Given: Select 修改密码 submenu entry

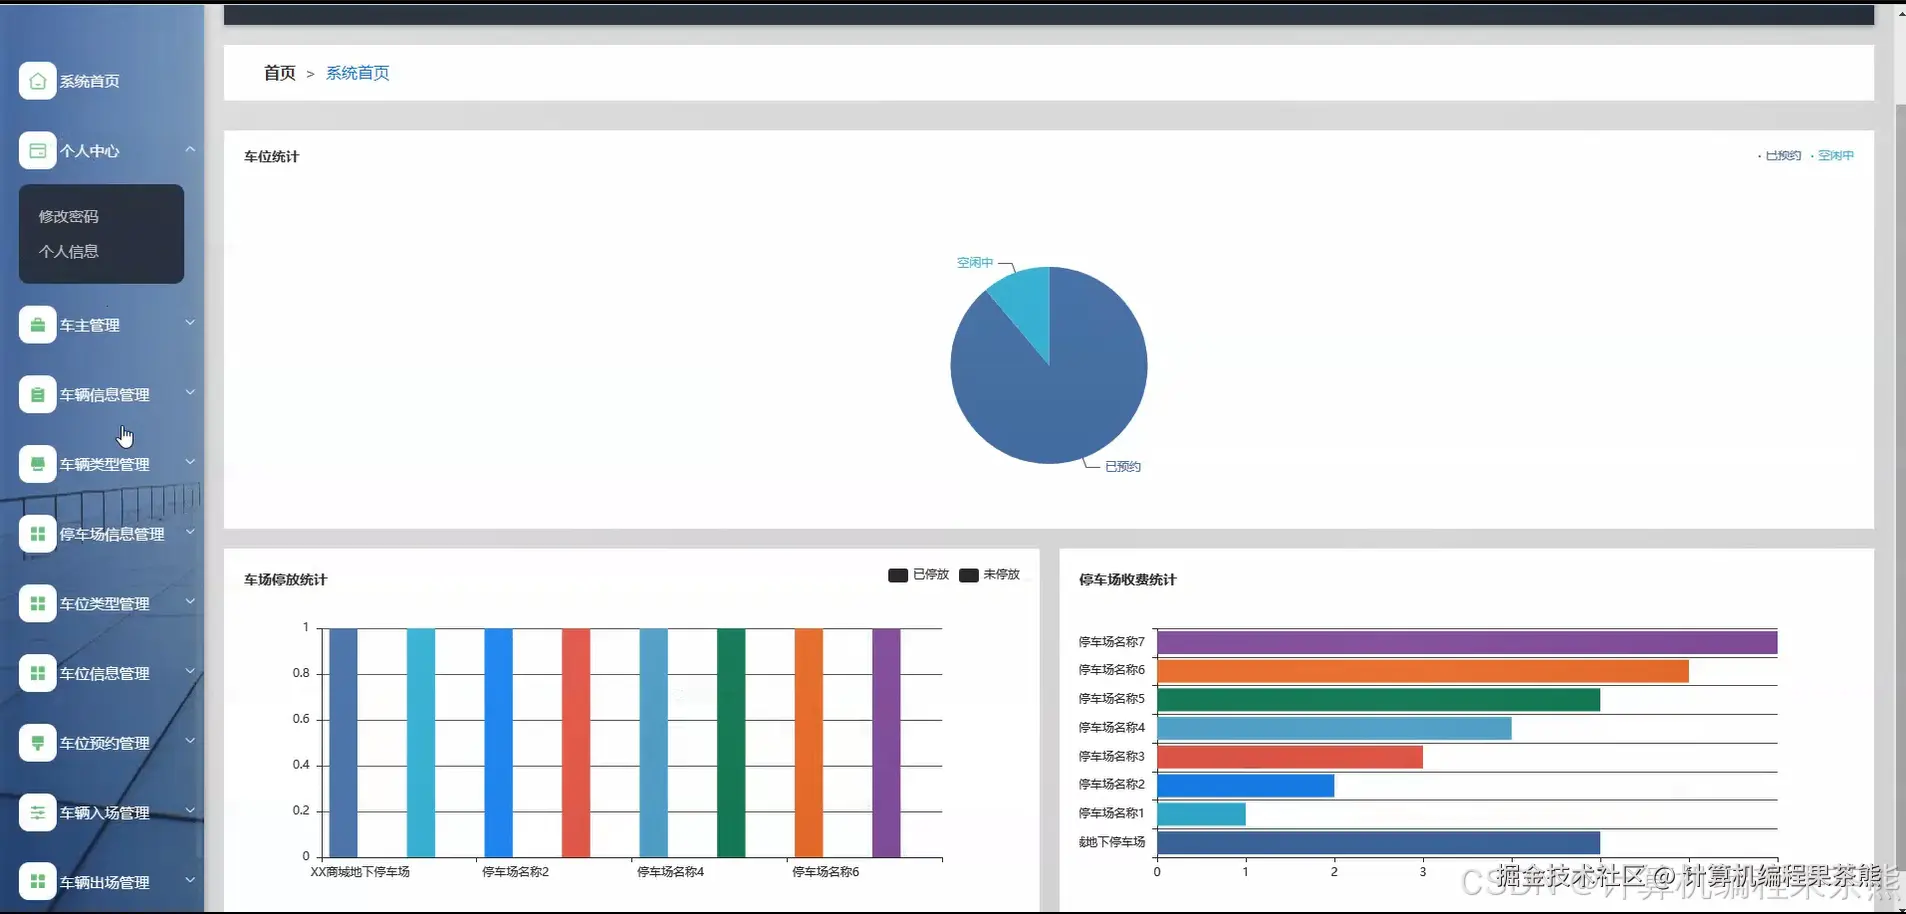Looking at the screenshot, I should pos(68,216).
